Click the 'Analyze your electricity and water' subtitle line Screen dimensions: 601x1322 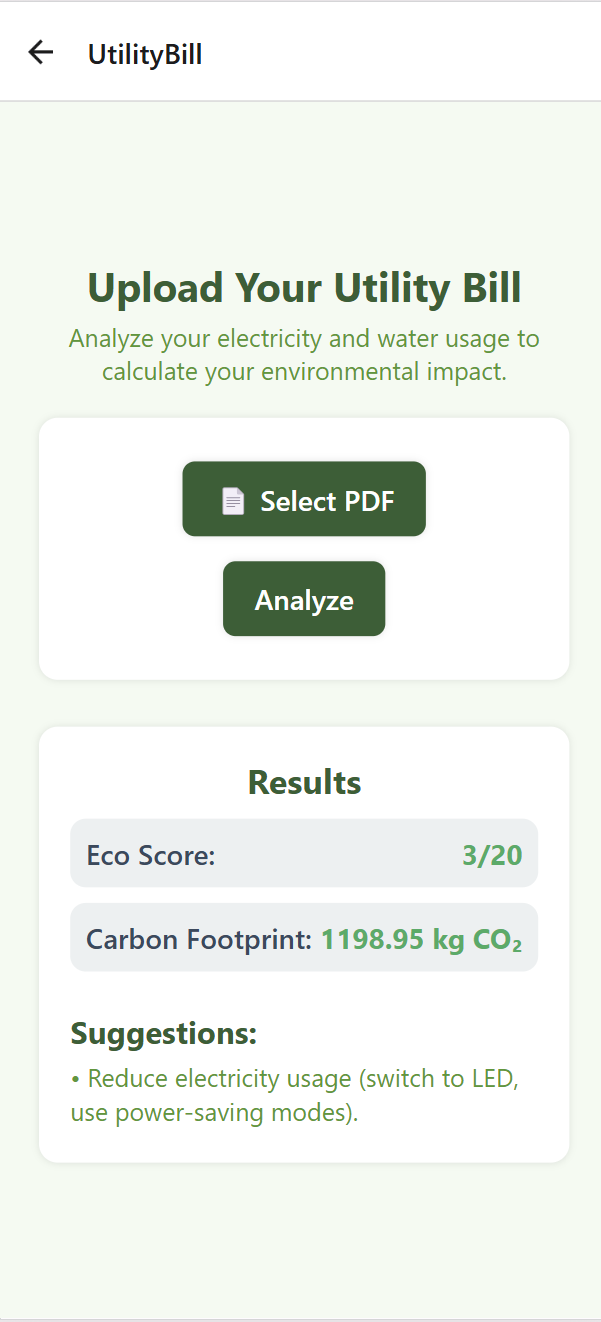coord(304,339)
